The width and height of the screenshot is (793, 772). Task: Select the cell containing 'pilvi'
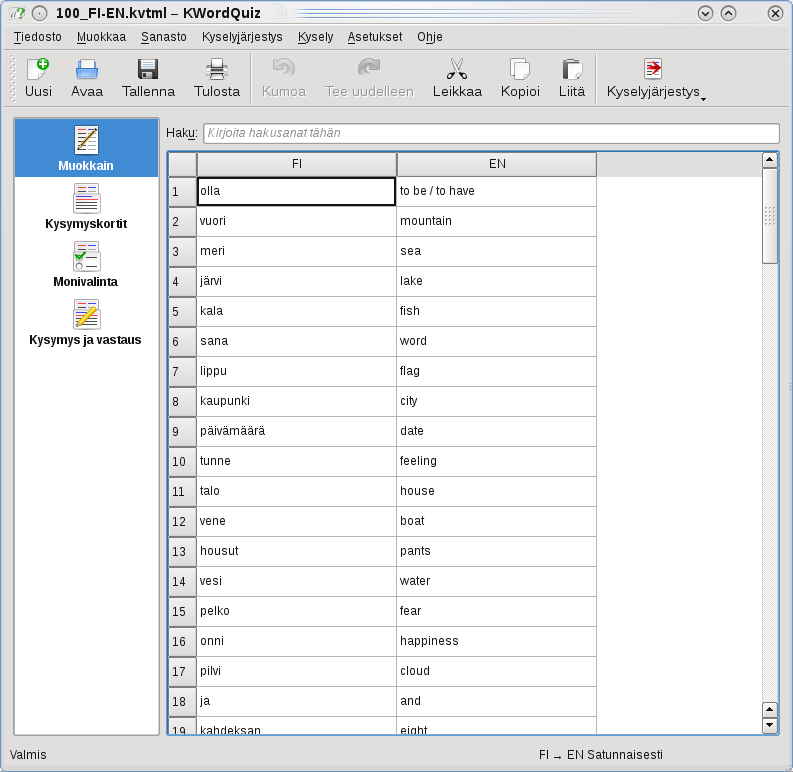296,671
